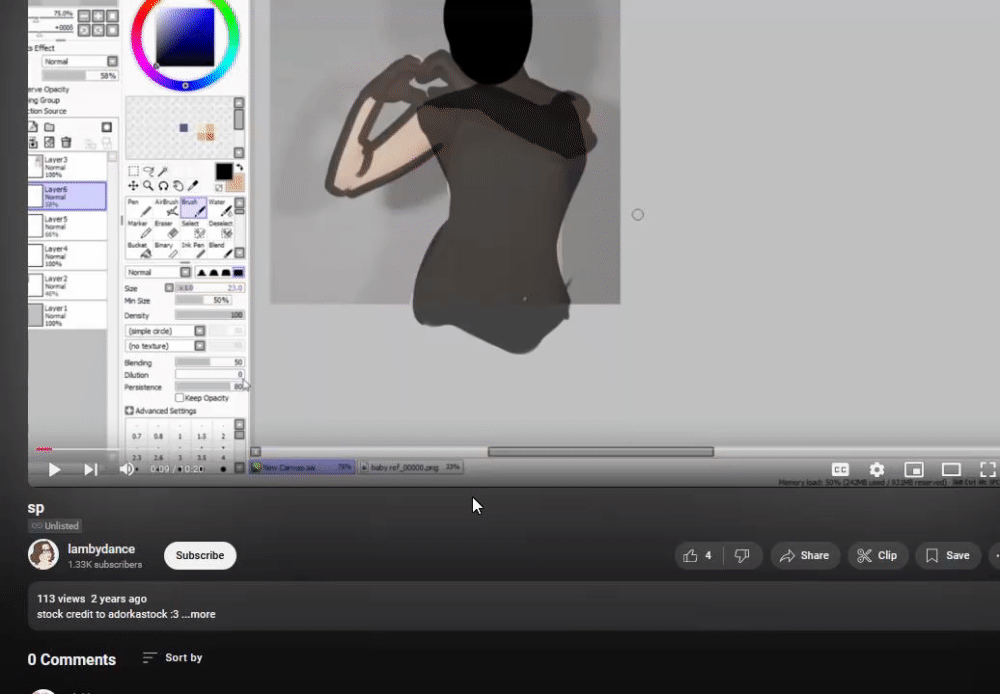1000x694 pixels.
Task: Pick the eyedropper color picker tool
Action: pos(193,186)
